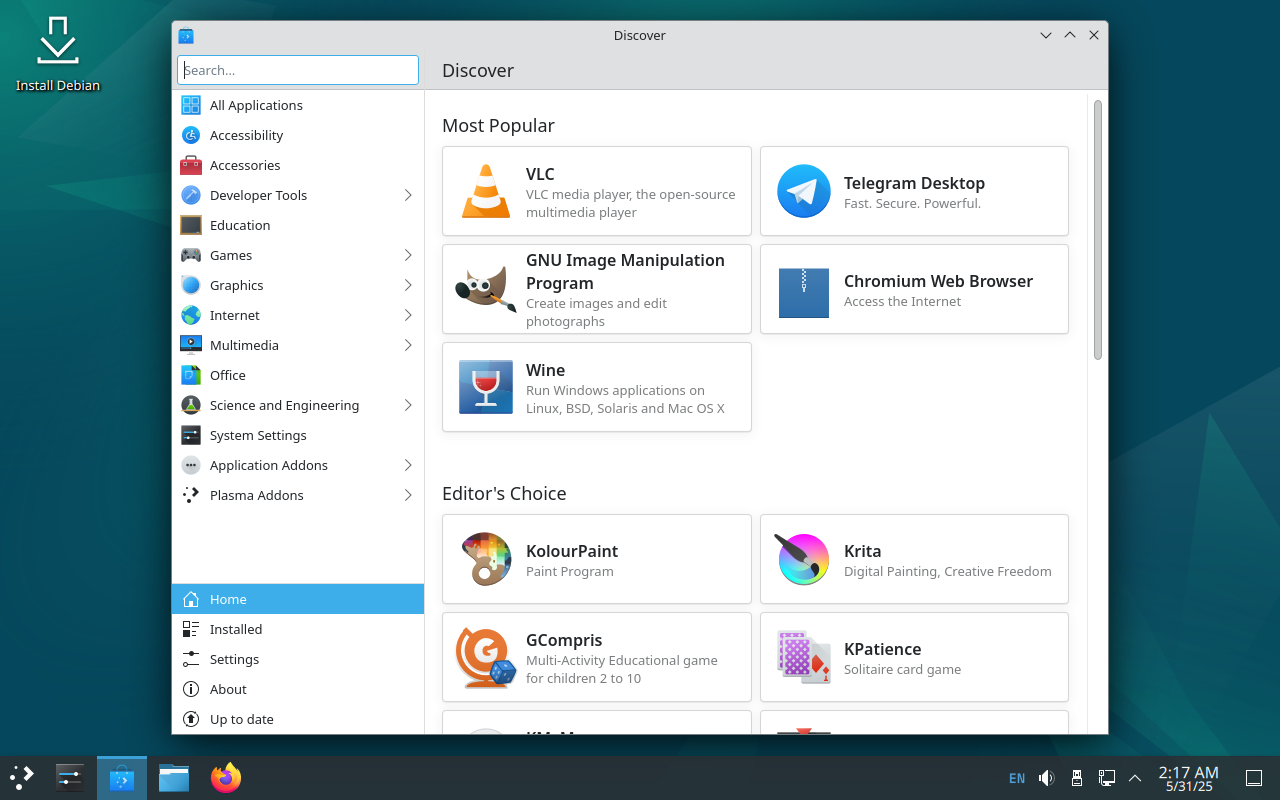Open the Krita application card
The width and height of the screenshot is (1280, 800).
pos(914,559)
